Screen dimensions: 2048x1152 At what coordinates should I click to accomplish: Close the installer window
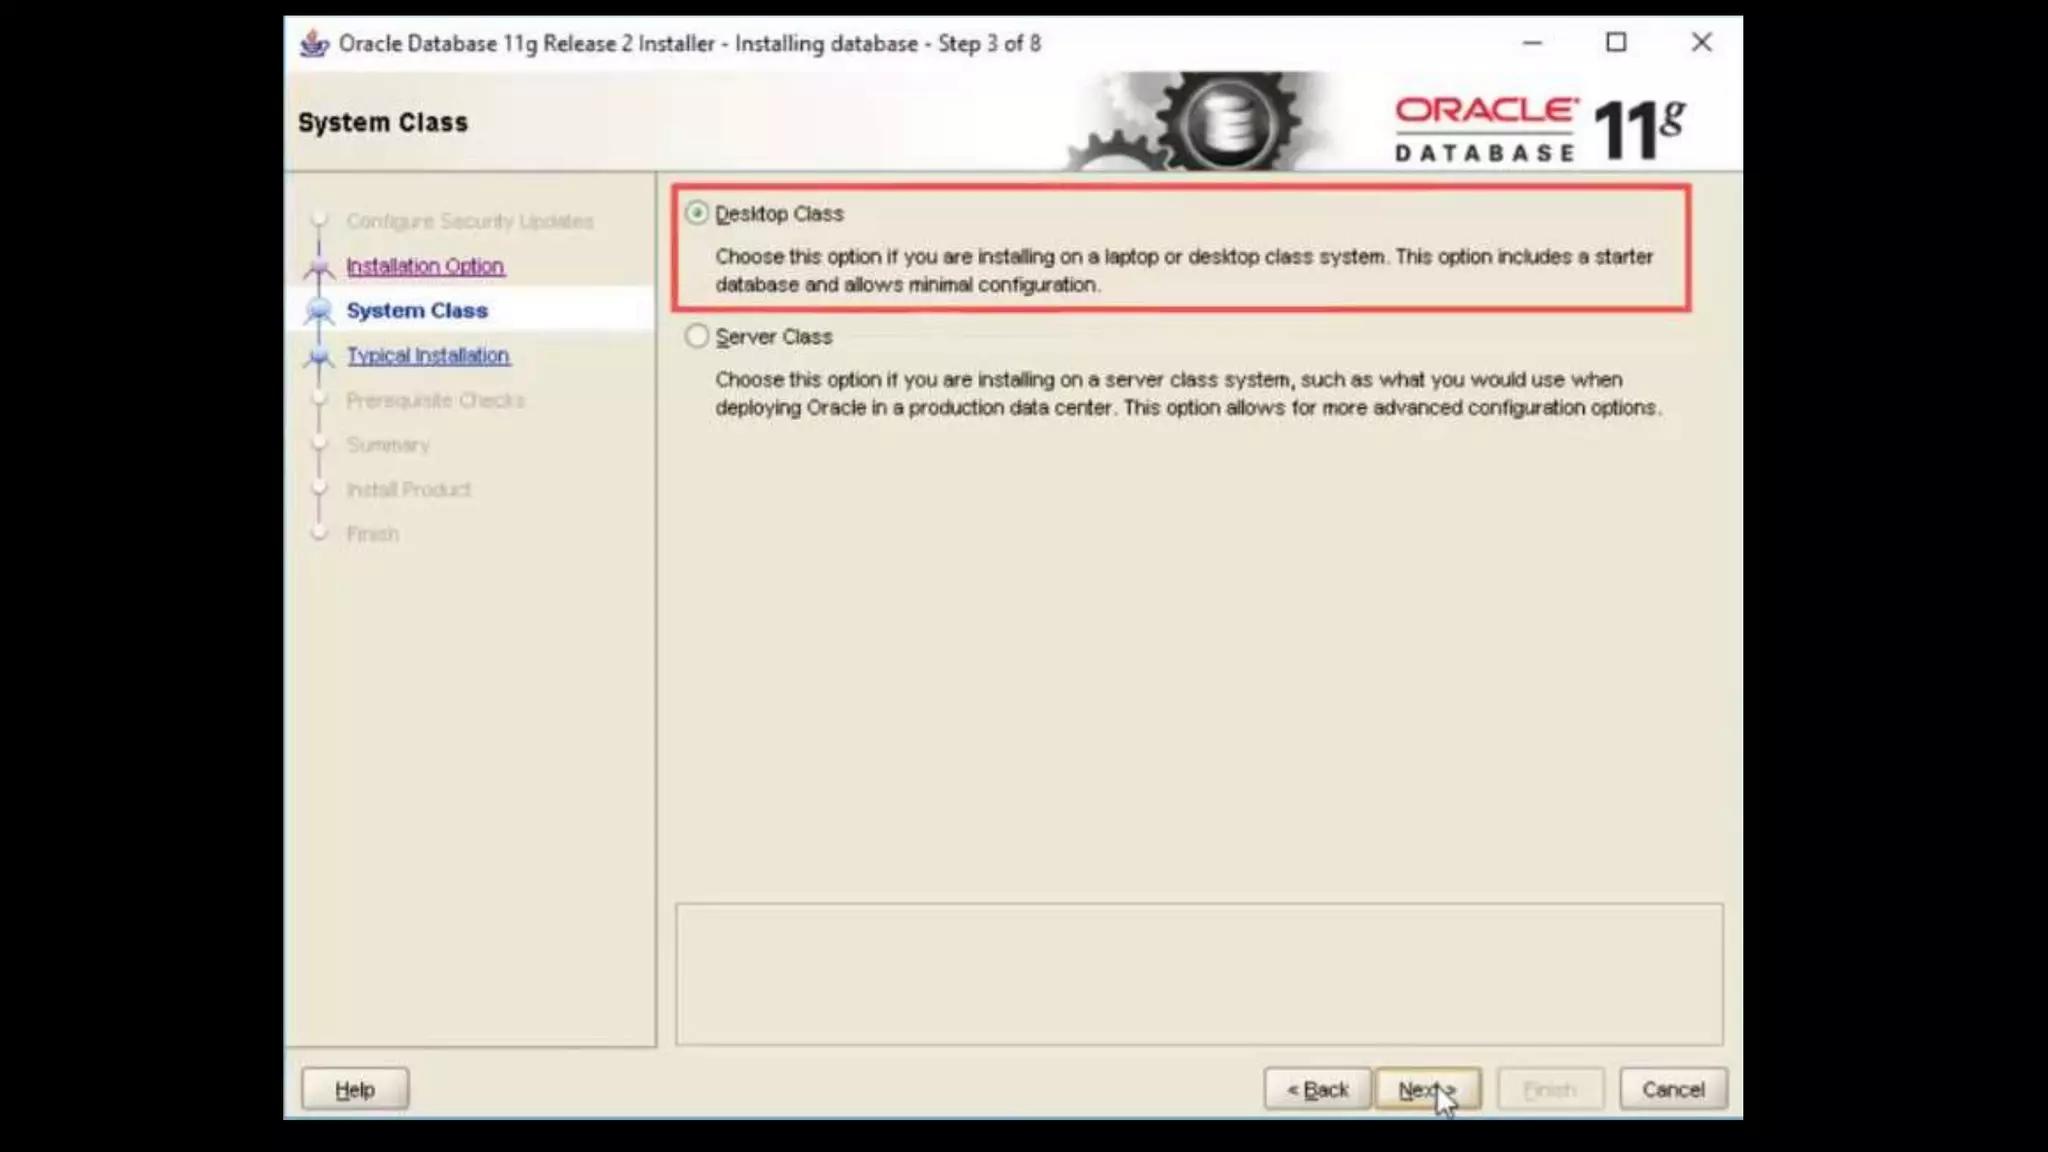(1701, 43)
